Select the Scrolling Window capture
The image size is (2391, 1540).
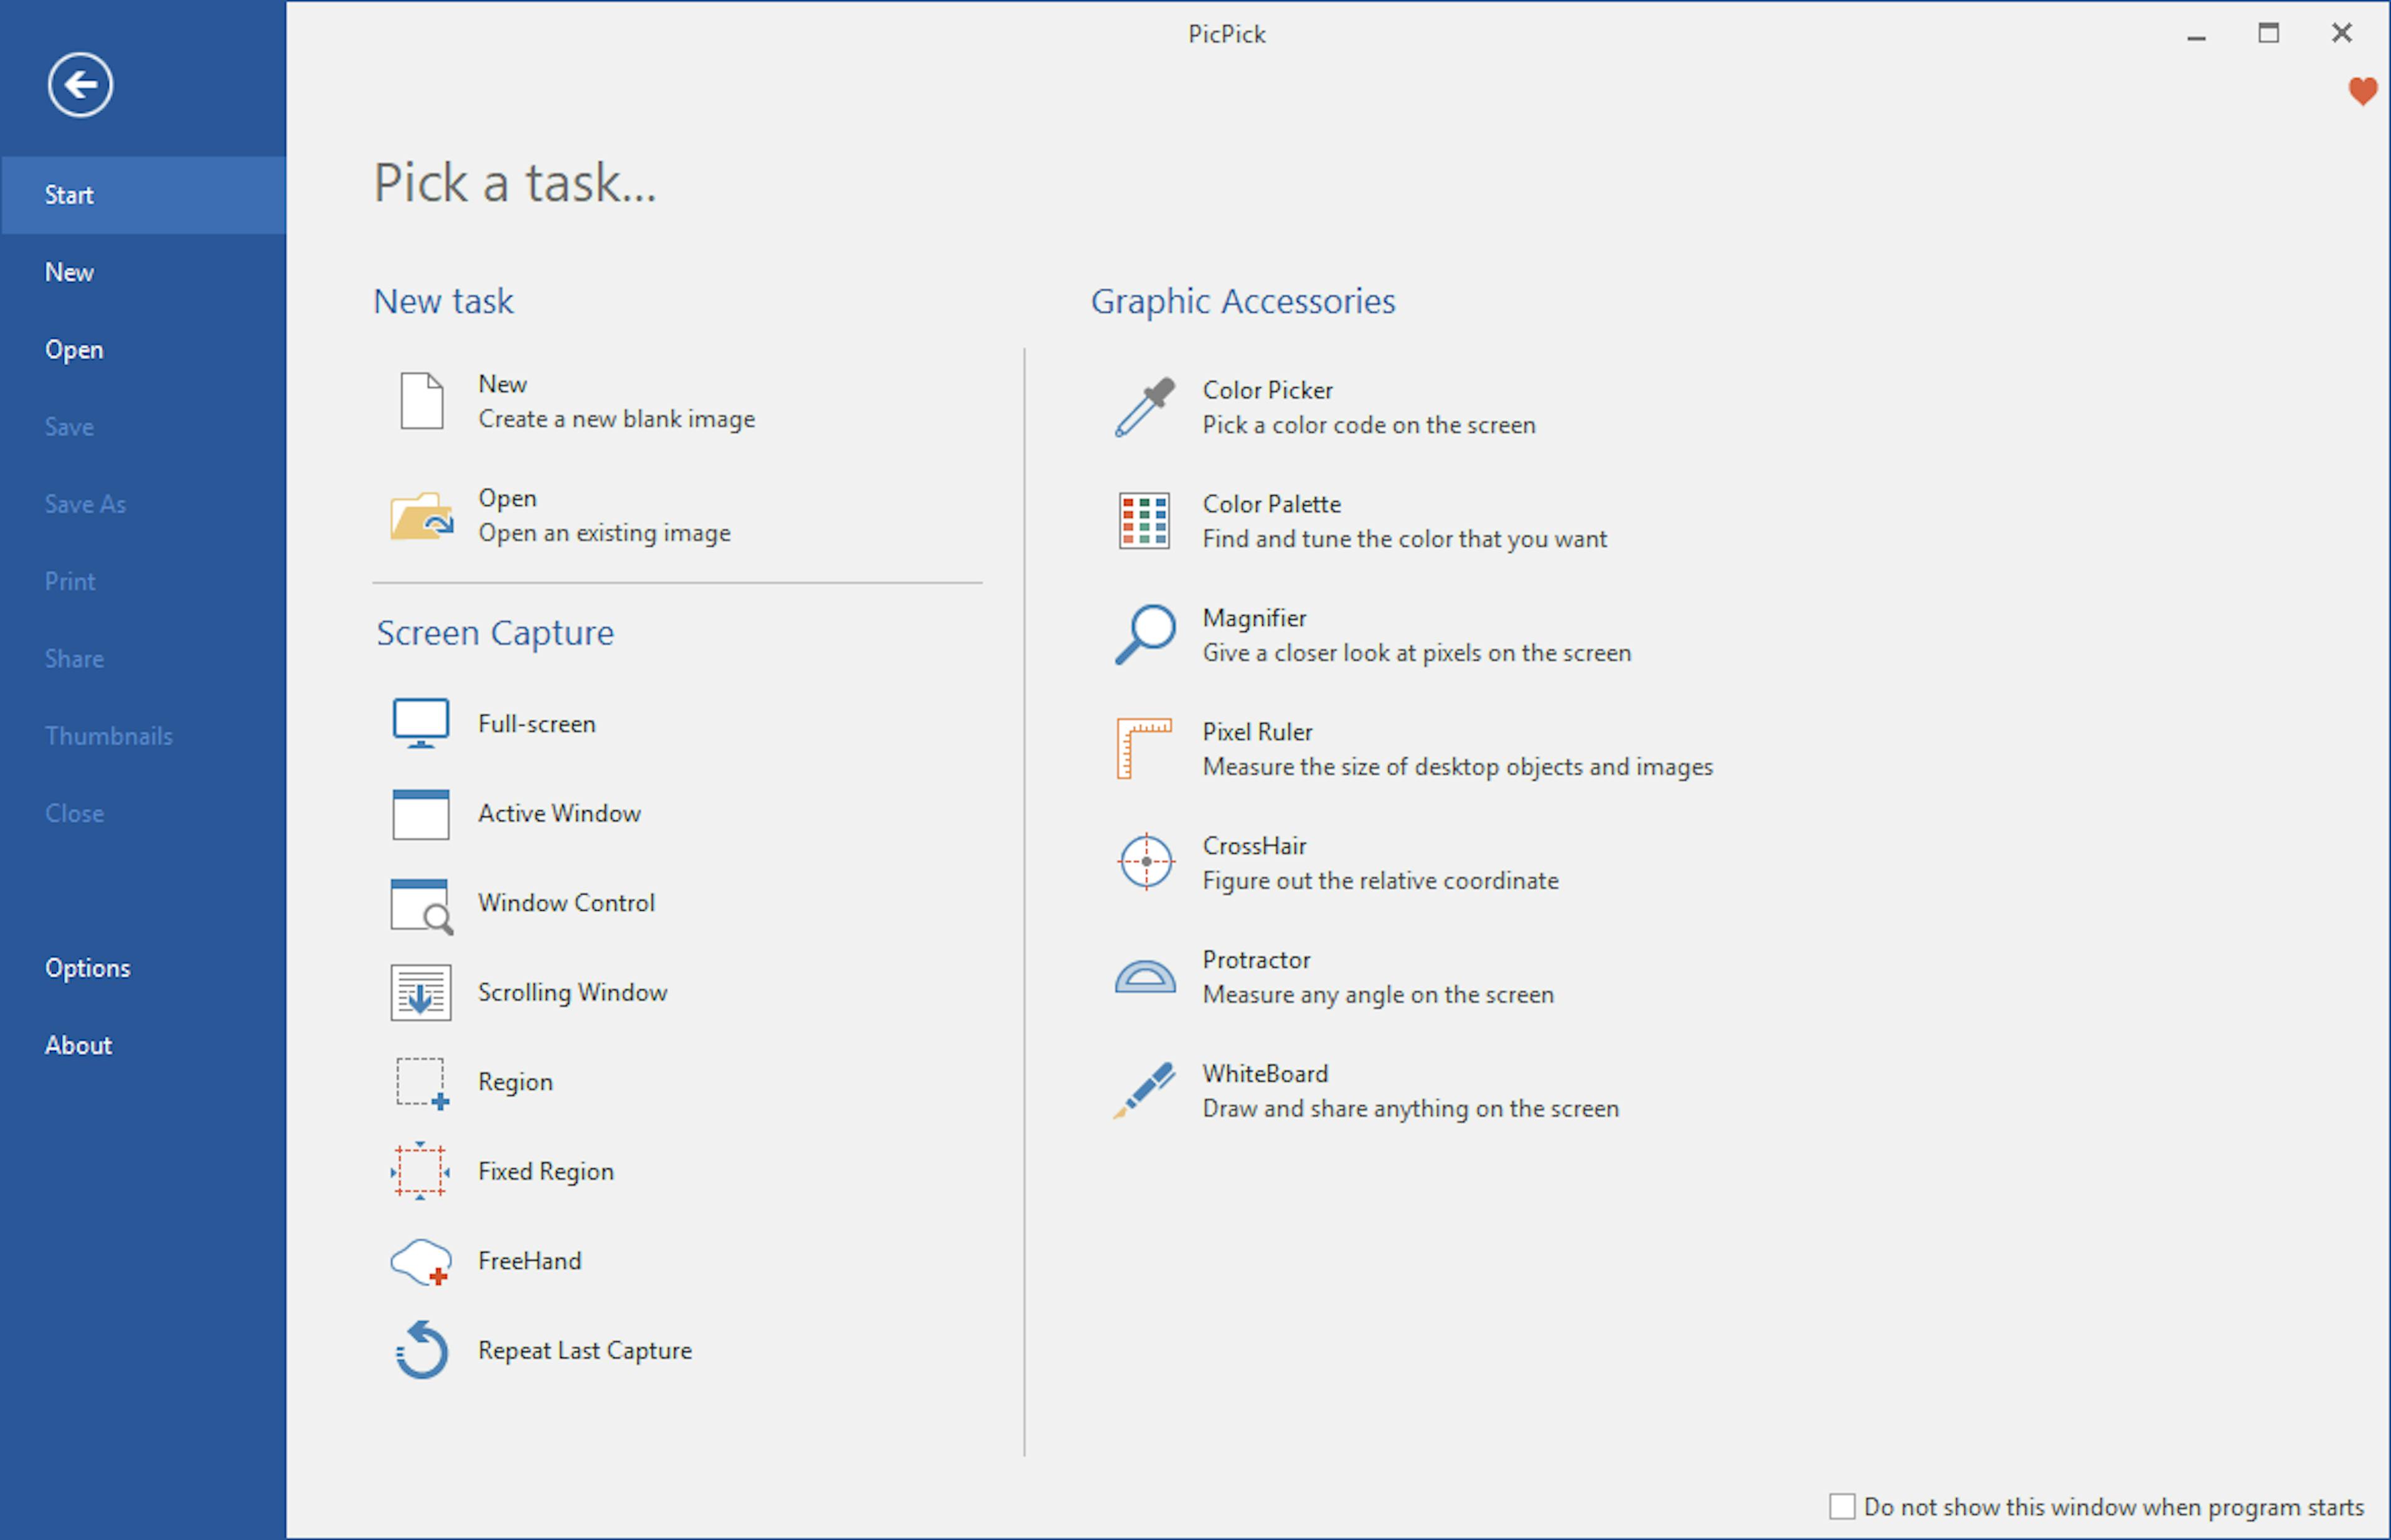[573, 991]
